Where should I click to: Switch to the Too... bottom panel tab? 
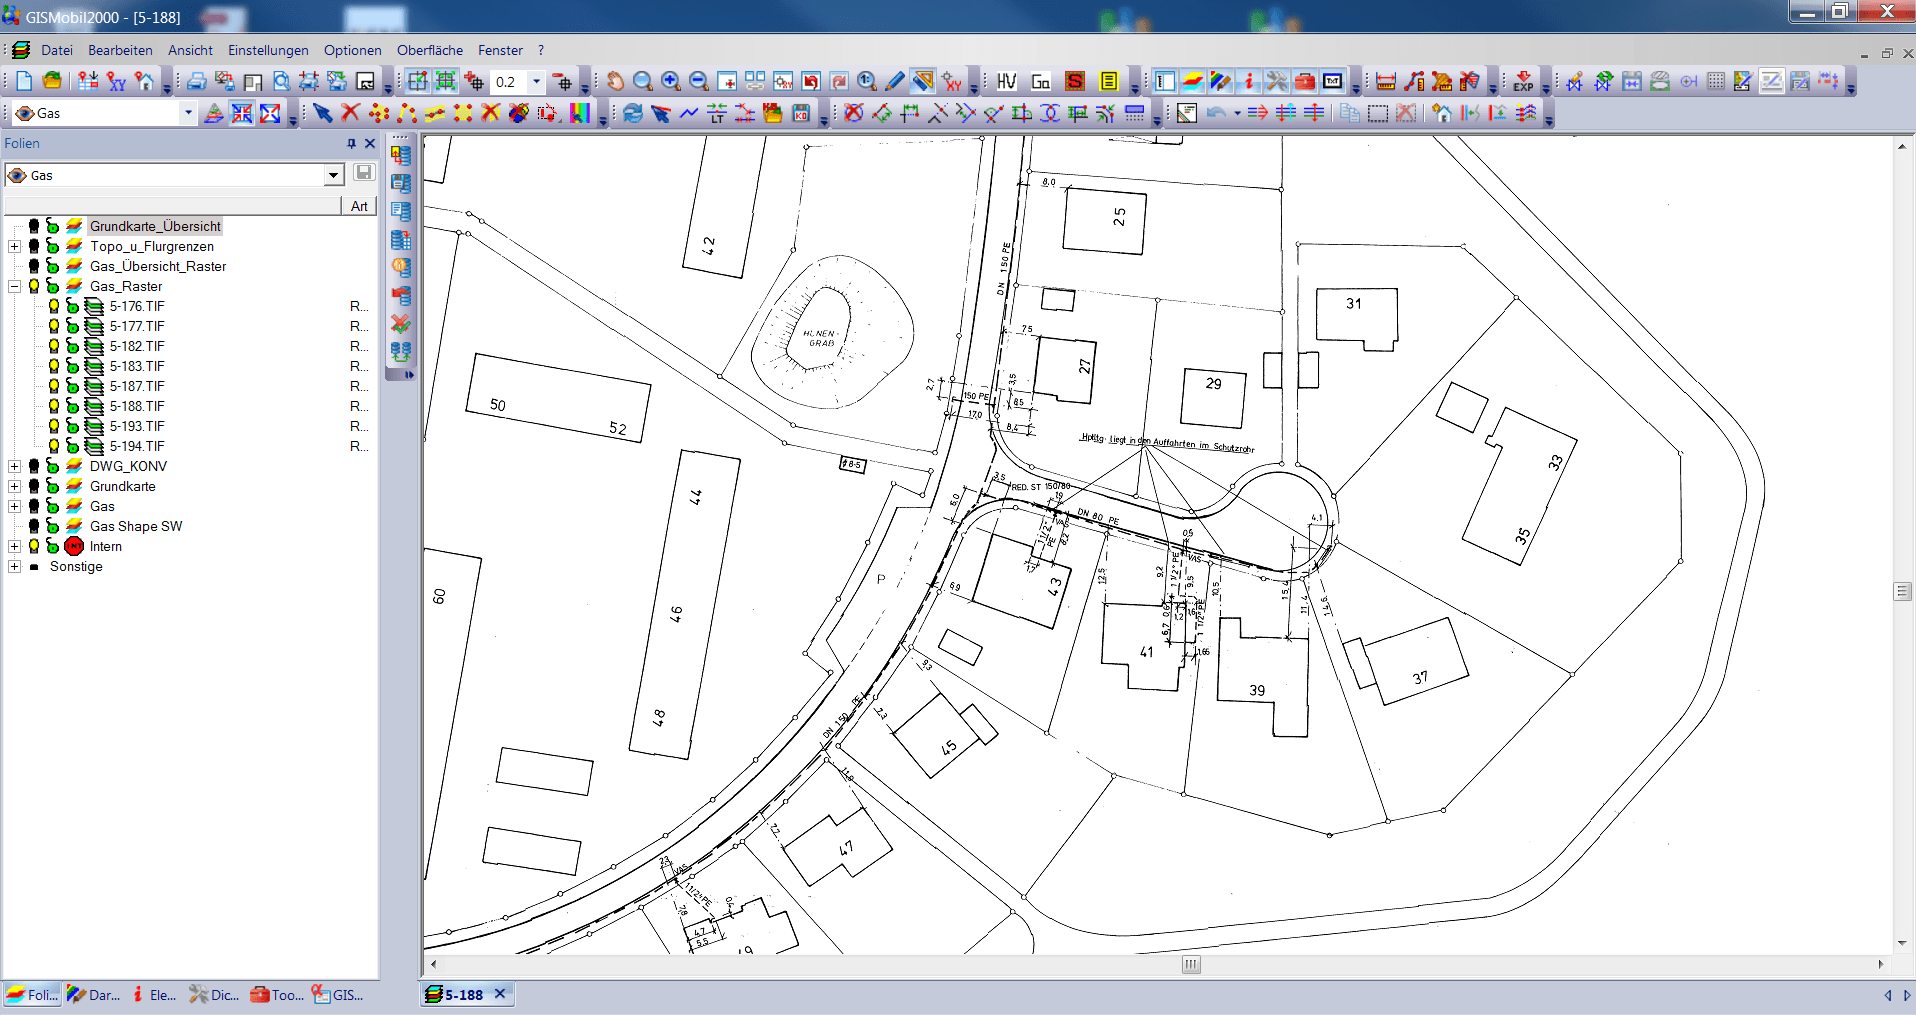pos(277,995)
